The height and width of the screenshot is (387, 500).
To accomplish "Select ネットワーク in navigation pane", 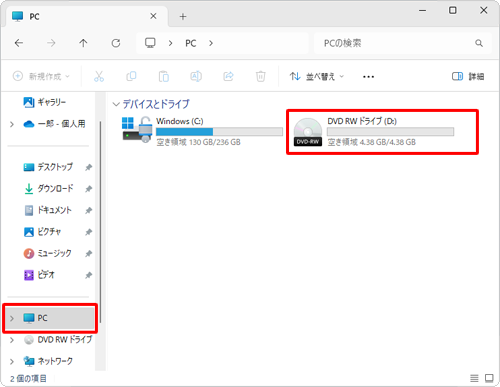I will click(x=55, y=361).
